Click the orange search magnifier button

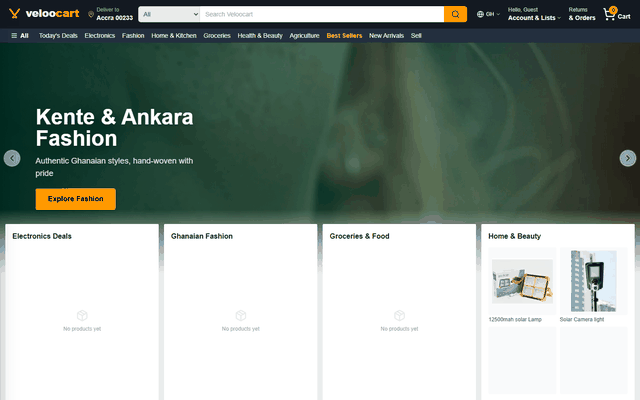(x=455, y=14)
